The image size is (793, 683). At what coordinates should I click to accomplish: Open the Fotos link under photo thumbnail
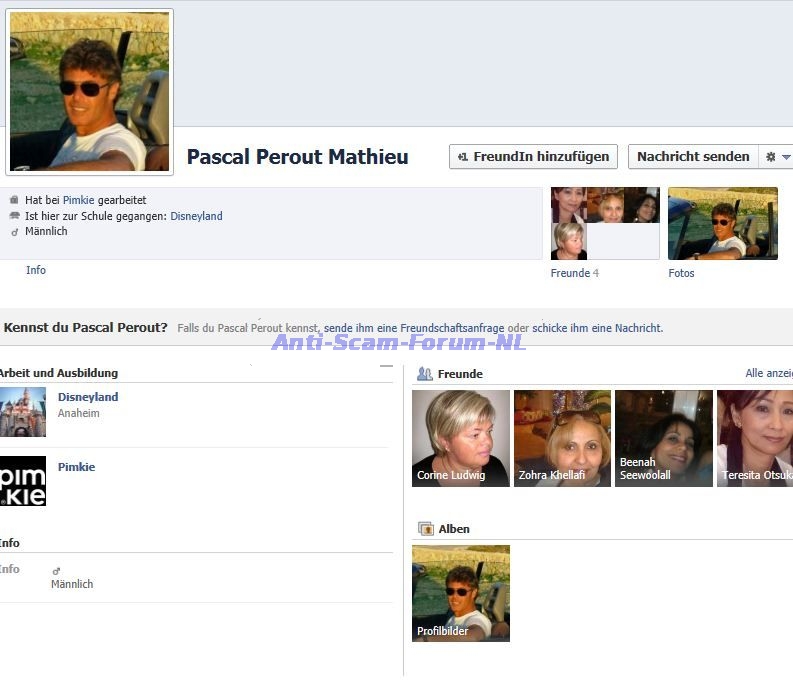681,273
